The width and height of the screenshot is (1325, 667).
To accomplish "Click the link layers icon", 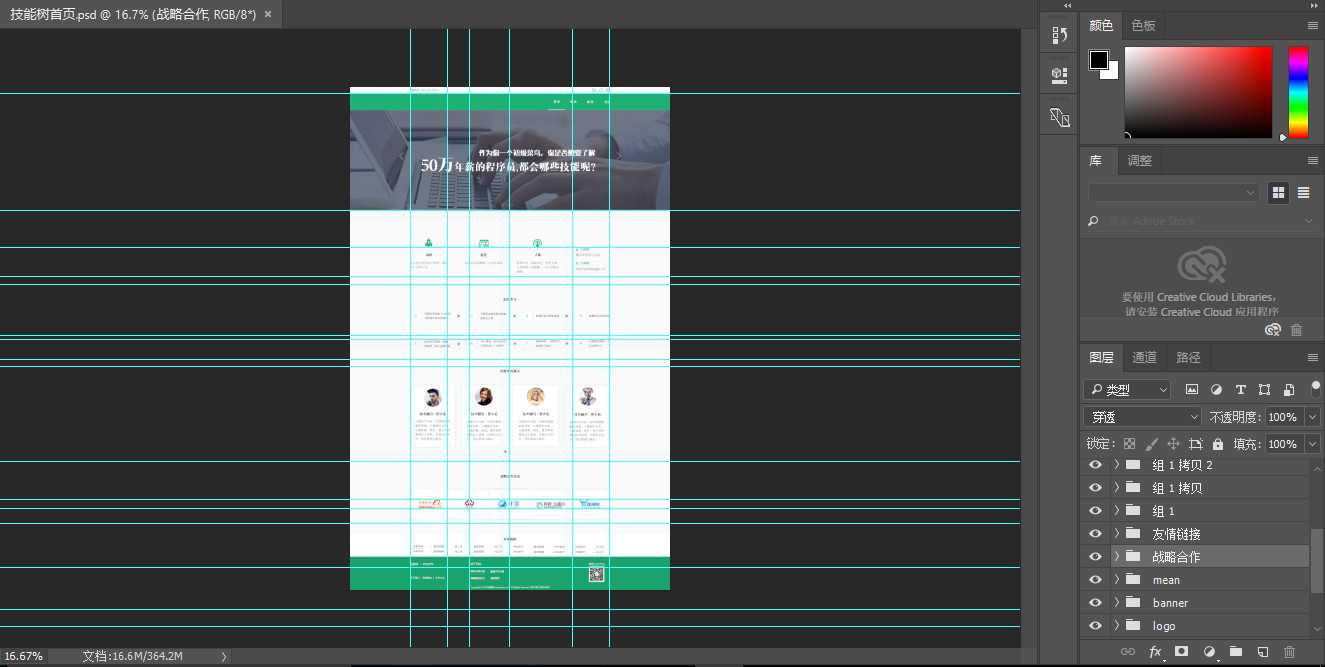I will [x=1127, y=651].
